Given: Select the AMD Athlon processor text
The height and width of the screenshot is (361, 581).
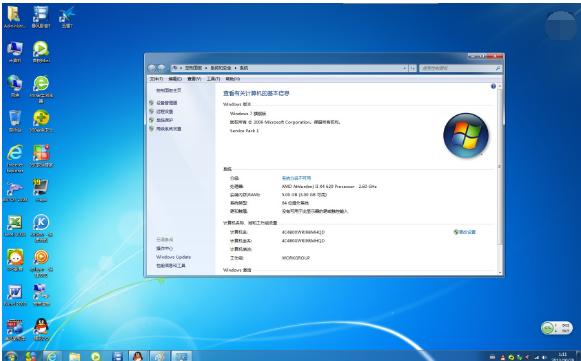Looking at the screenshot, I should point(329,186).
